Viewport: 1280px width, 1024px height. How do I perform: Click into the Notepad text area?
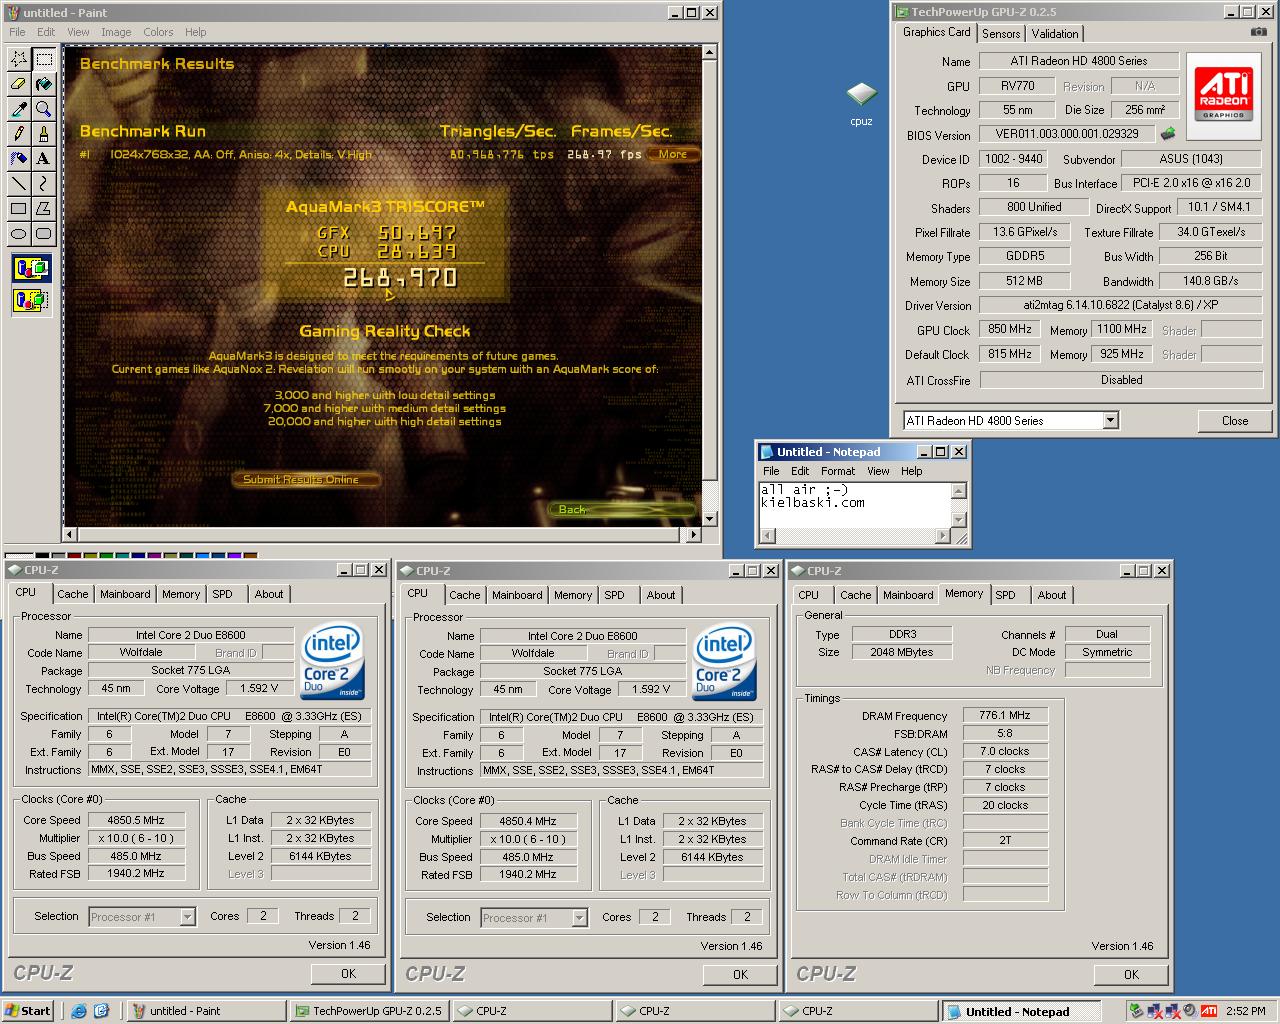tap(854, 505)
